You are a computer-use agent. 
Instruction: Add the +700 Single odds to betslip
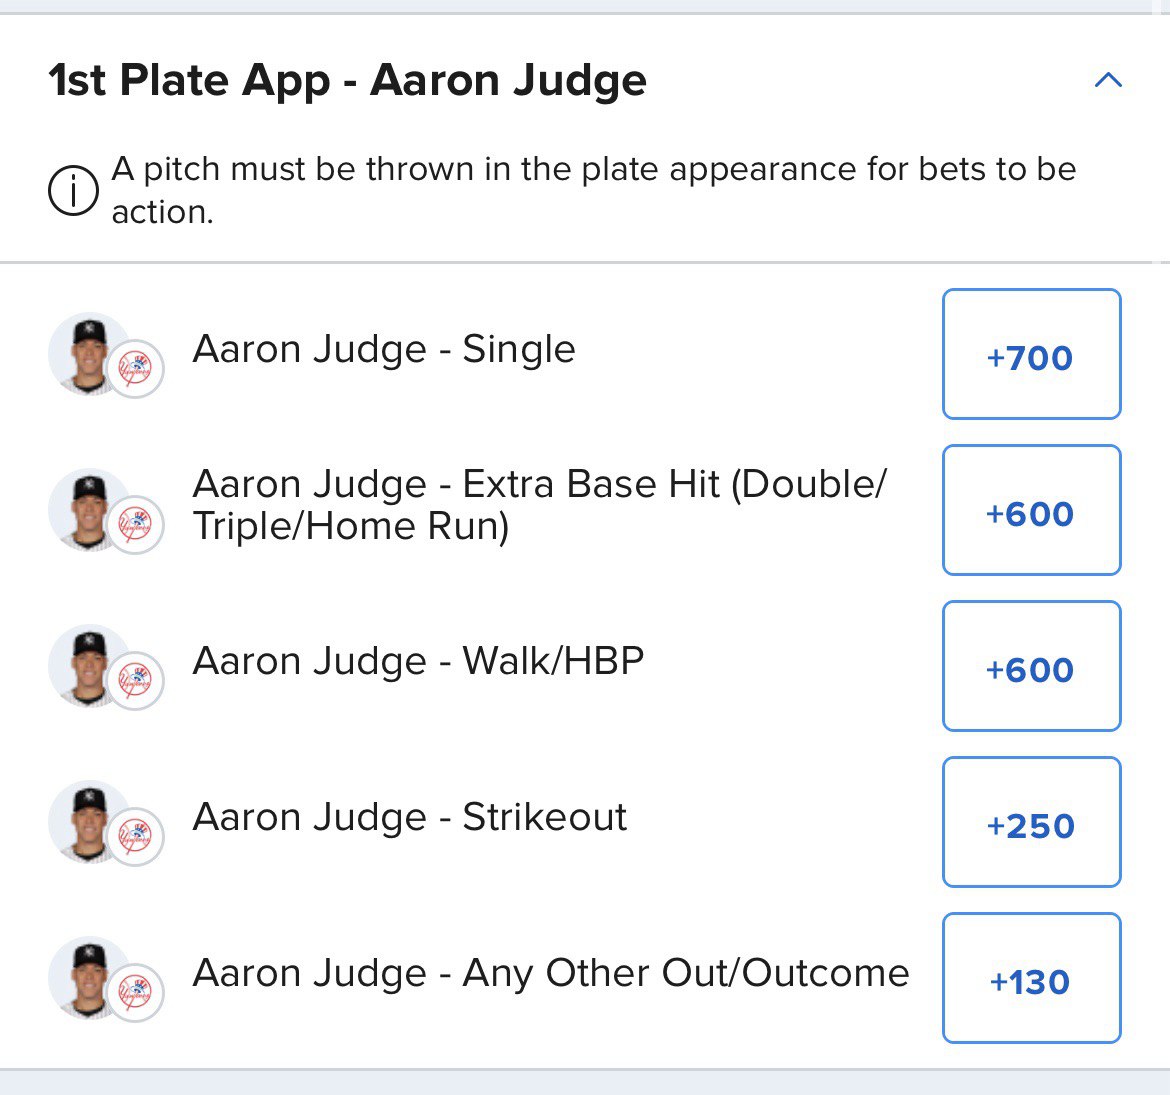click(1031, 355)
